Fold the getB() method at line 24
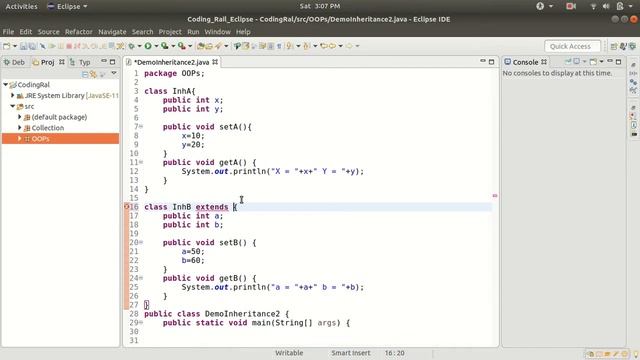The image size is (640, 360). [141, 278]
